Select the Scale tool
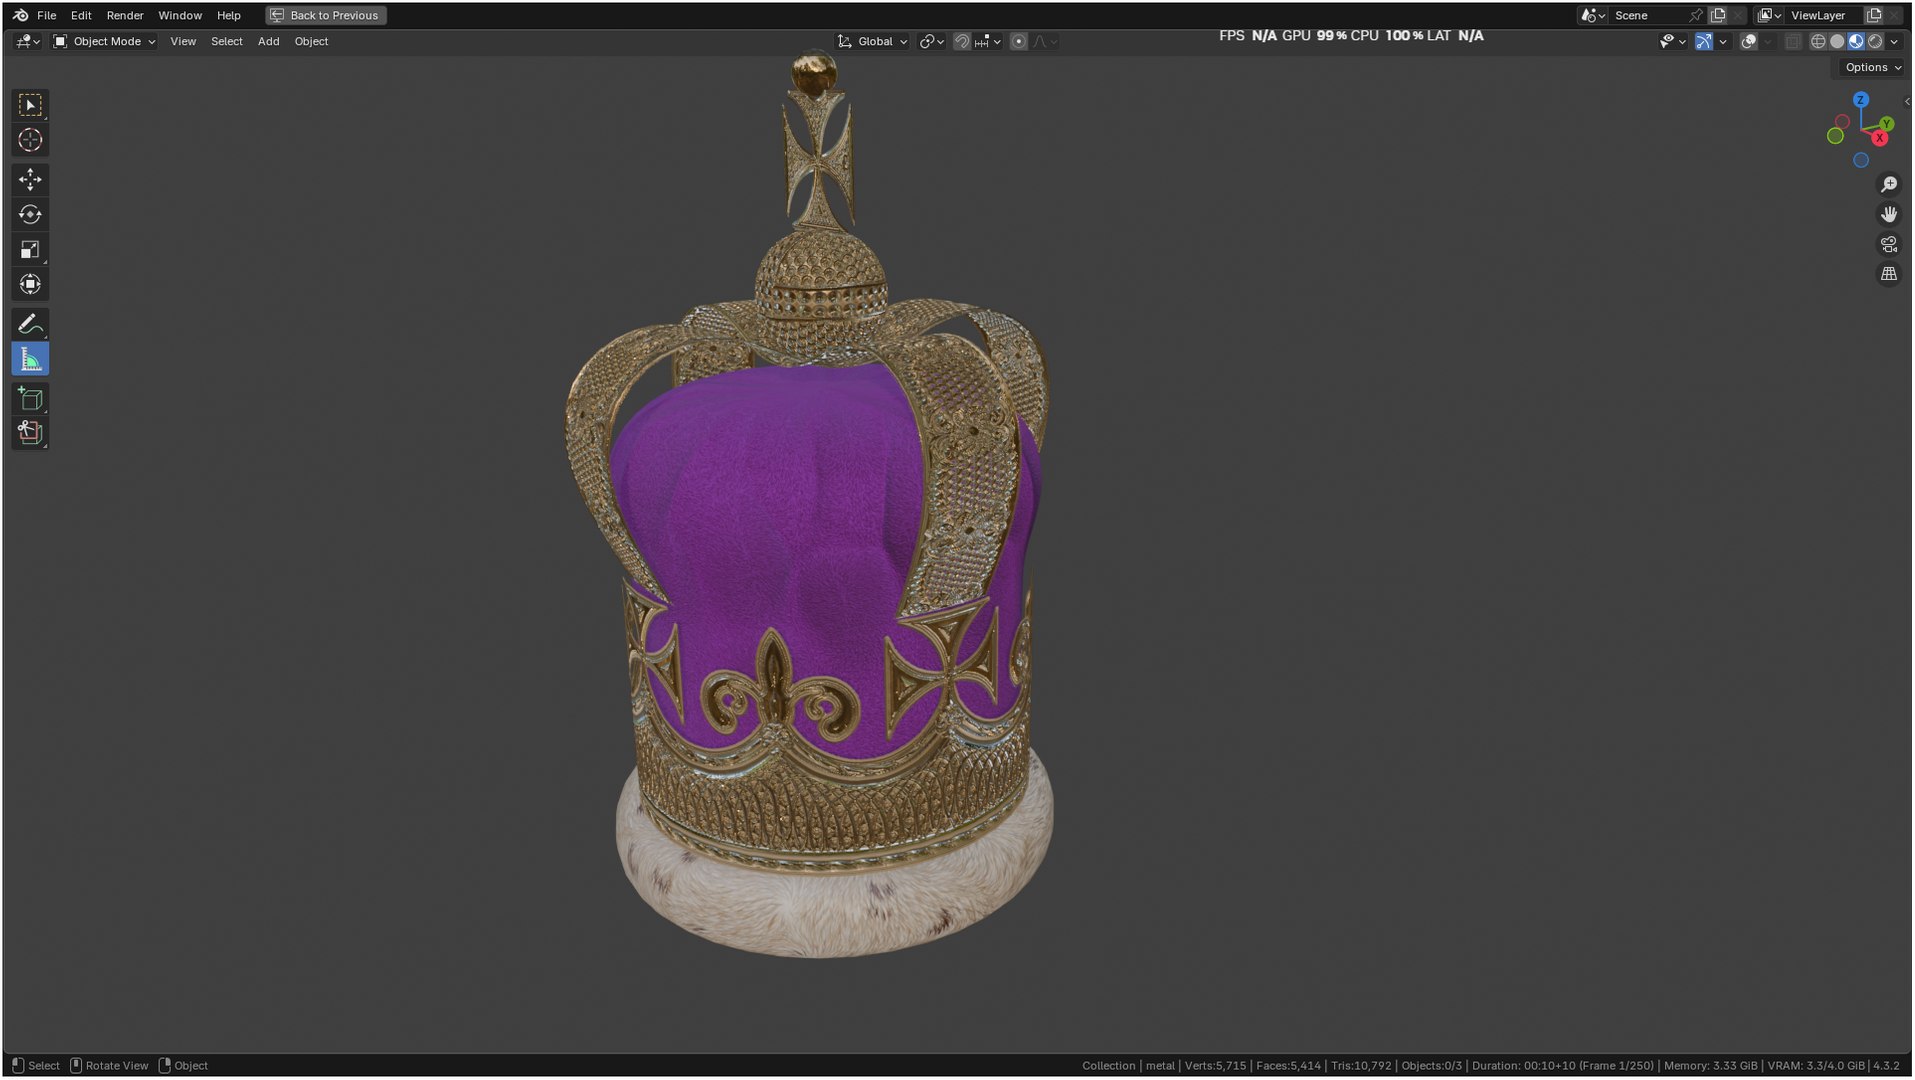Image resolution: width=1915 pixels, height=1080 pixels. point(30,249)
